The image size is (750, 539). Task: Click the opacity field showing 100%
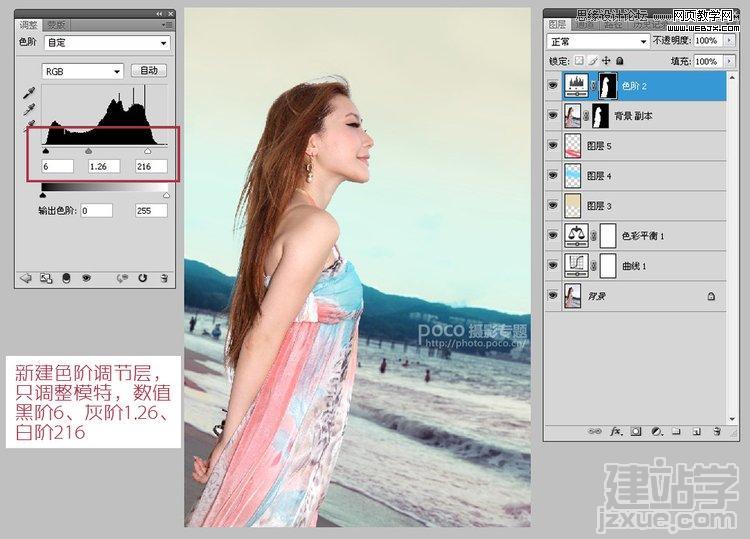coord(708,41)
